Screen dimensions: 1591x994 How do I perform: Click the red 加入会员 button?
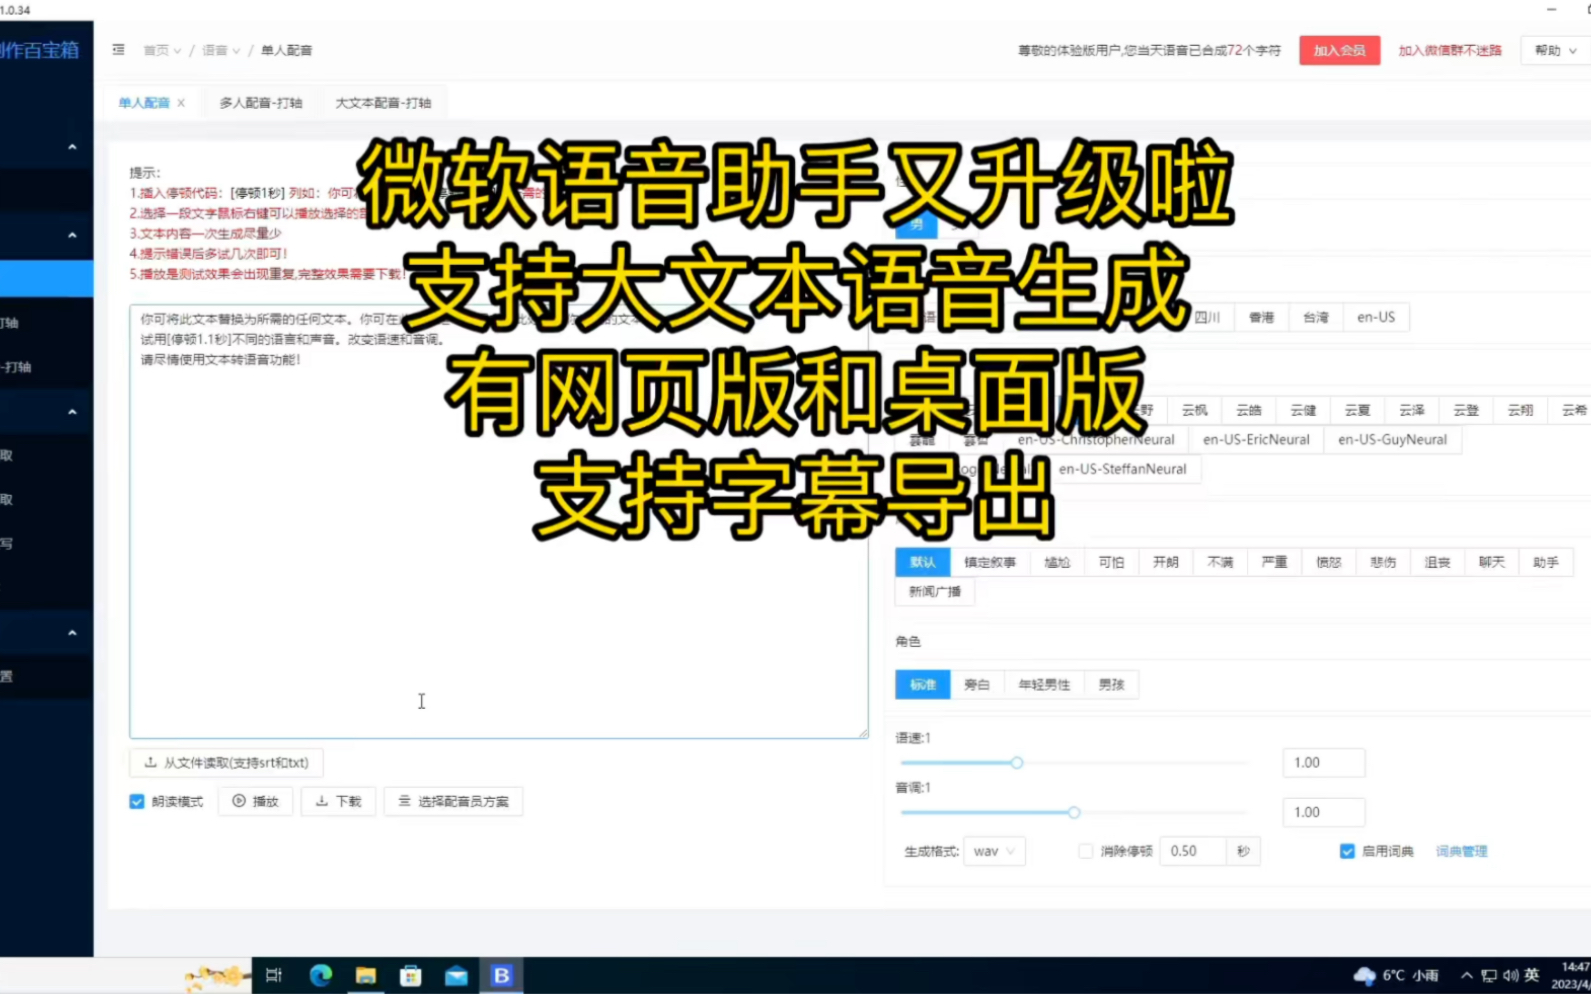[1339, 50]
